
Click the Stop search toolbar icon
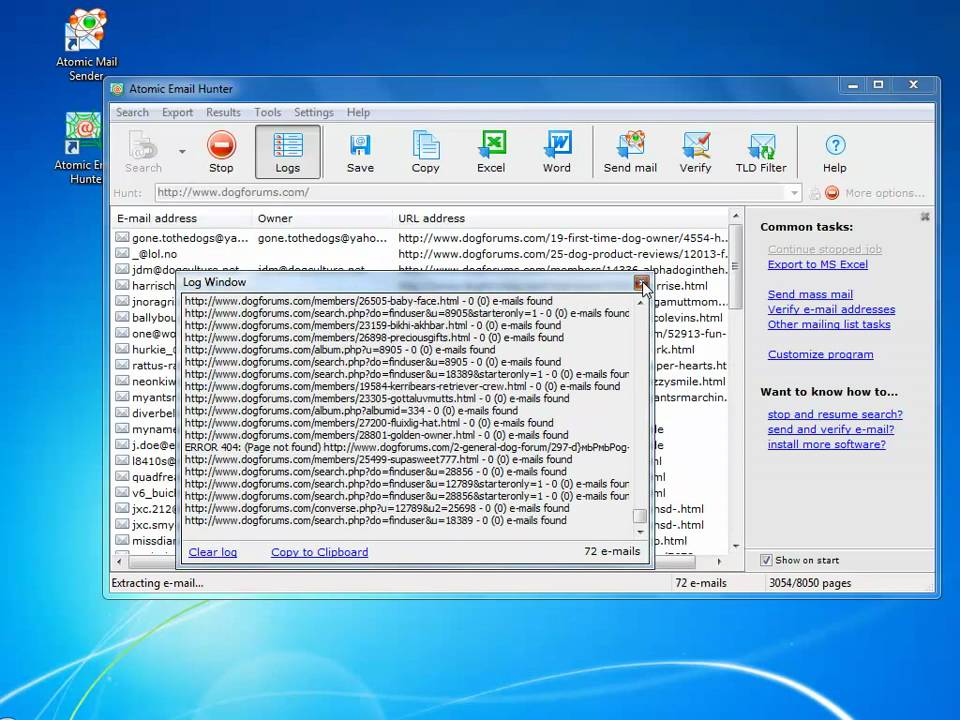(x=221, y=152)
